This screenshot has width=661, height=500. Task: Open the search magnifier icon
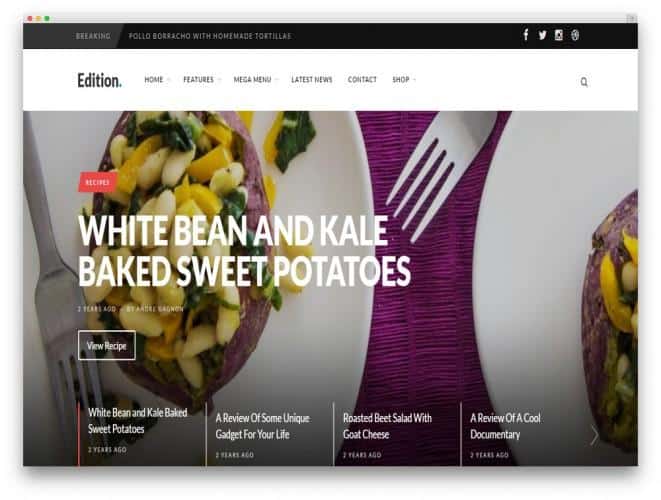[x=584, y=82]
